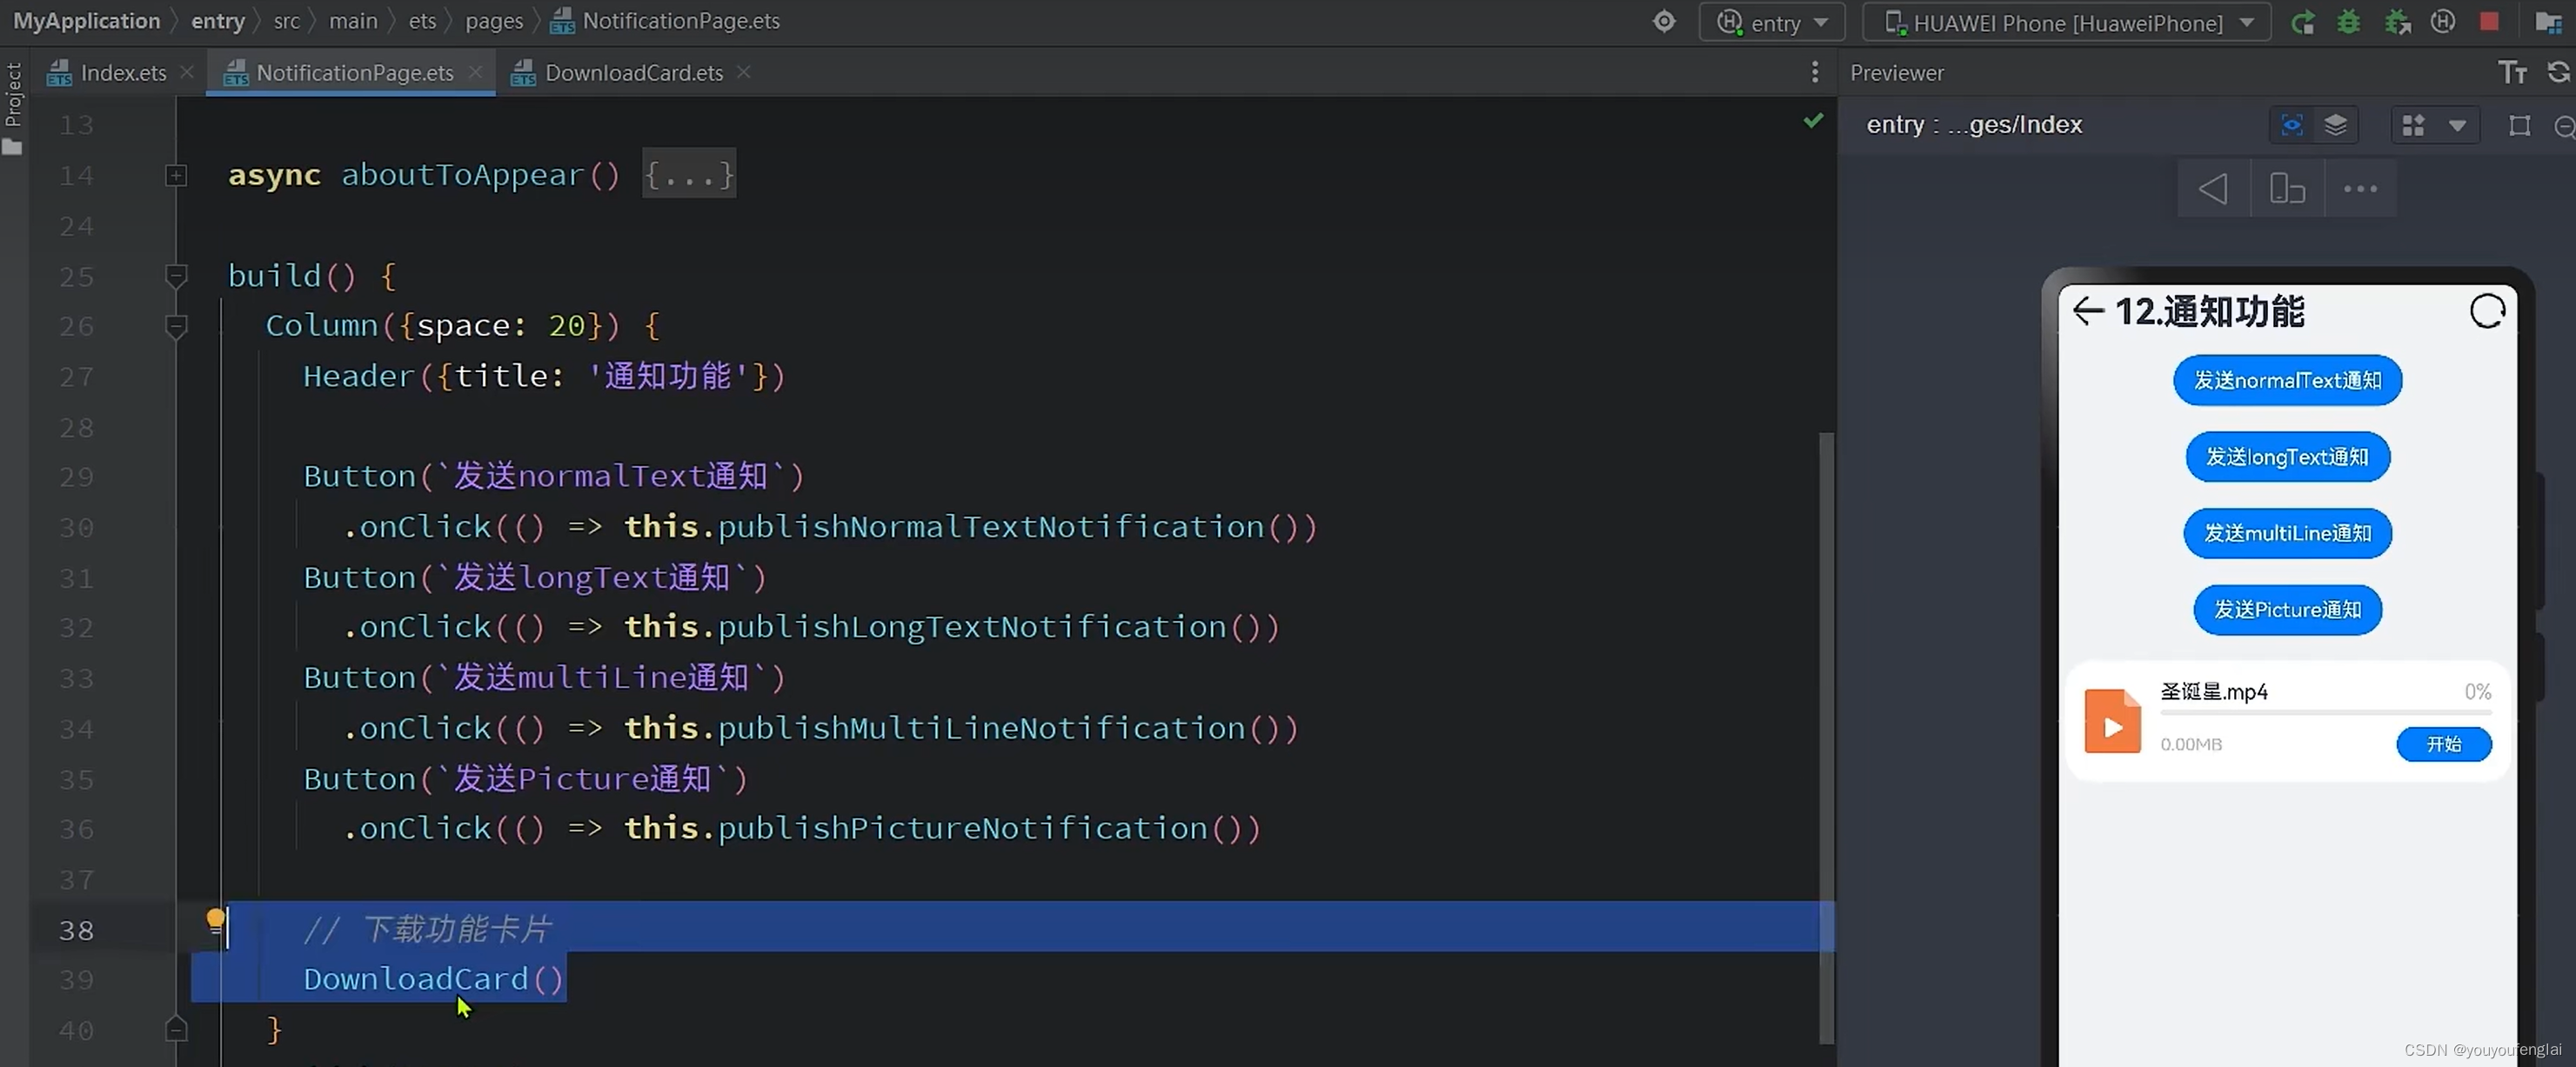Open previewer more options ellipsis
Screen dimensions: 2576x1067
coord(2360,188)
